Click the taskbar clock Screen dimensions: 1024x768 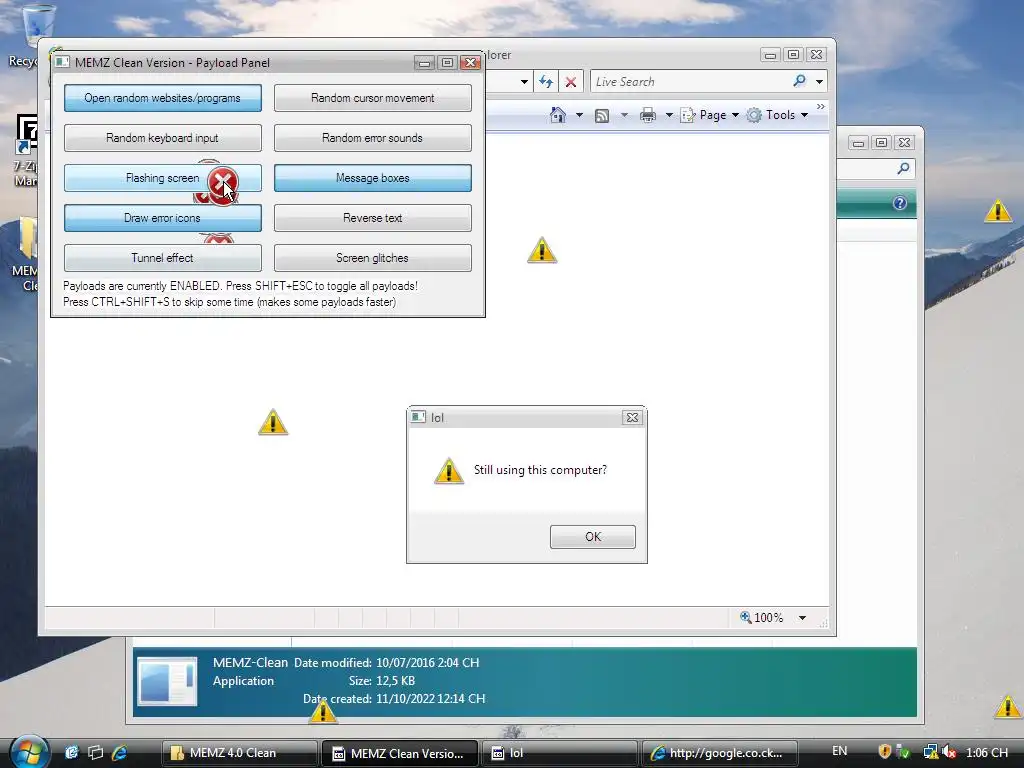pyautogui.click(x=987, y=752)
